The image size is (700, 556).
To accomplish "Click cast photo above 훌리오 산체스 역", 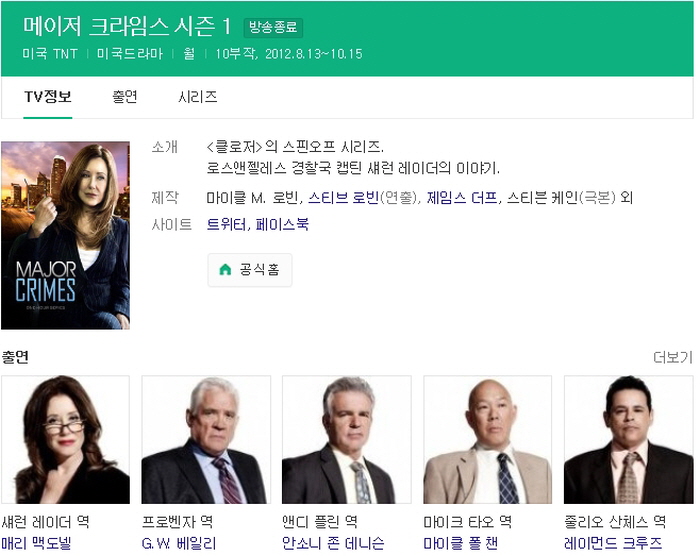I will pos(628,439).
